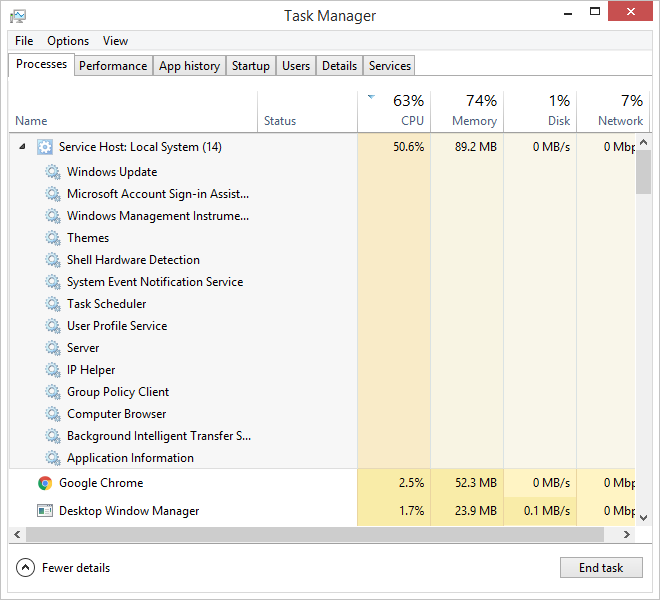Click the Windows Update service gear icon
Viewport: 660px width, 600px height.
[53, 172]
